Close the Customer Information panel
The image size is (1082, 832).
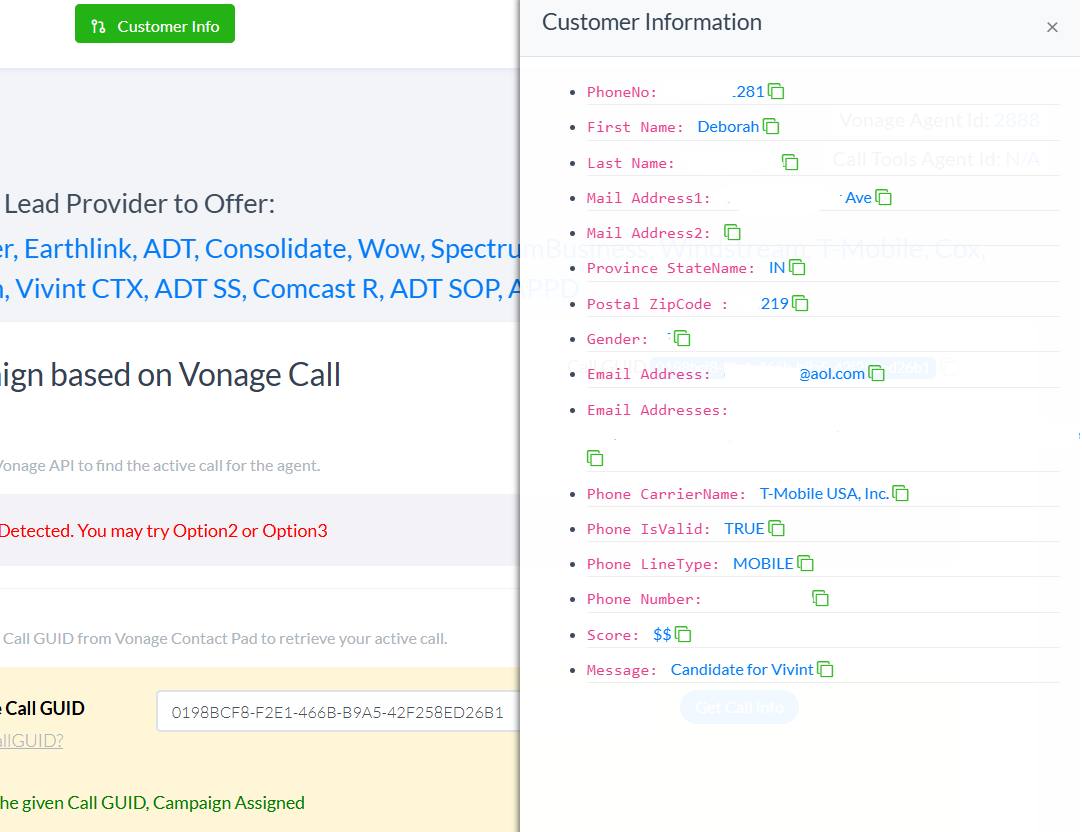[1052, 27]
